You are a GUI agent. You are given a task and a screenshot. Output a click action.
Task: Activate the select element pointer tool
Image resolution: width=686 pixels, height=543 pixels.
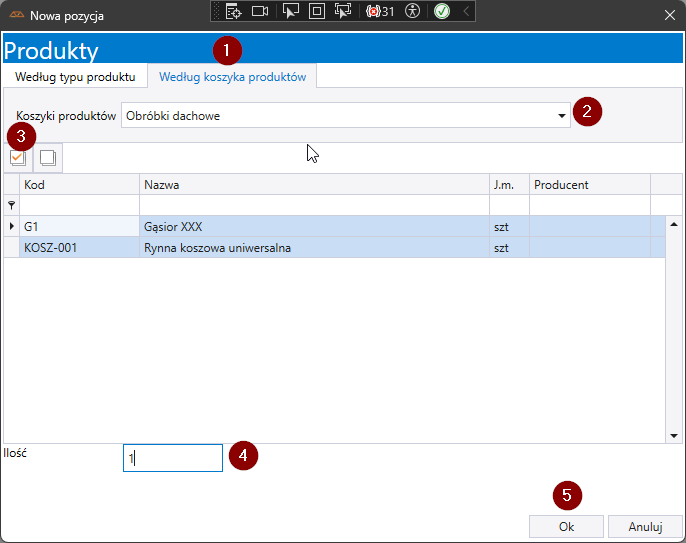click(291, 12)
